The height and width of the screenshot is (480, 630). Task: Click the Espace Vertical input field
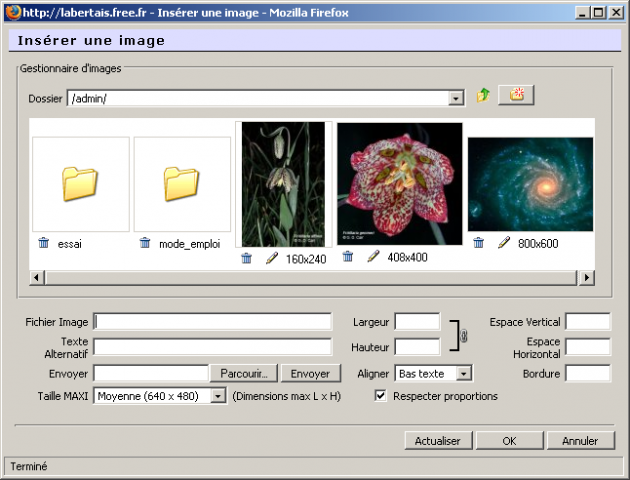pos(588,322)
